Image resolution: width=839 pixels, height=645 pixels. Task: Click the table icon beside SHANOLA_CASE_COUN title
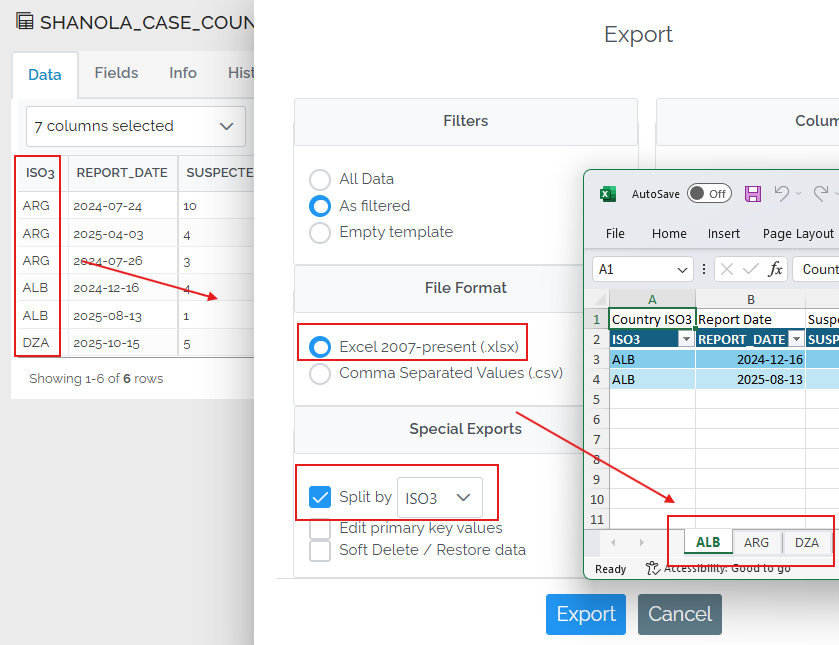tap(27, 20)
